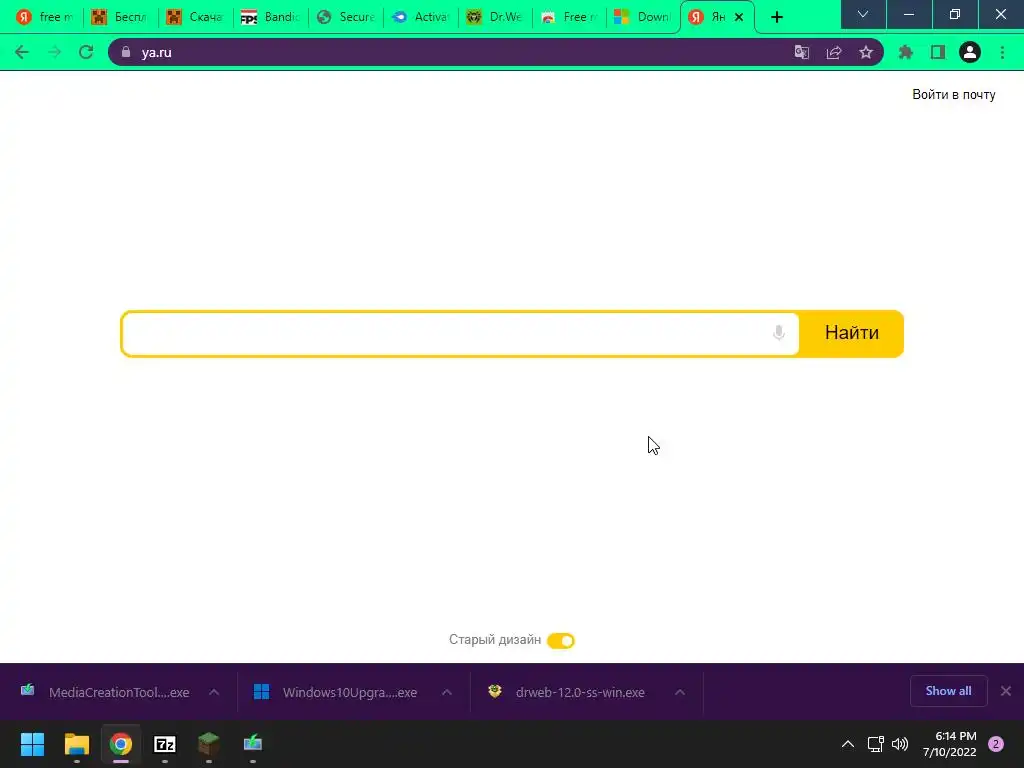This screenshot has height=768, width=1024.
Task: Click the Chrome taskbar icon
Action: click(x=121, y=744)
